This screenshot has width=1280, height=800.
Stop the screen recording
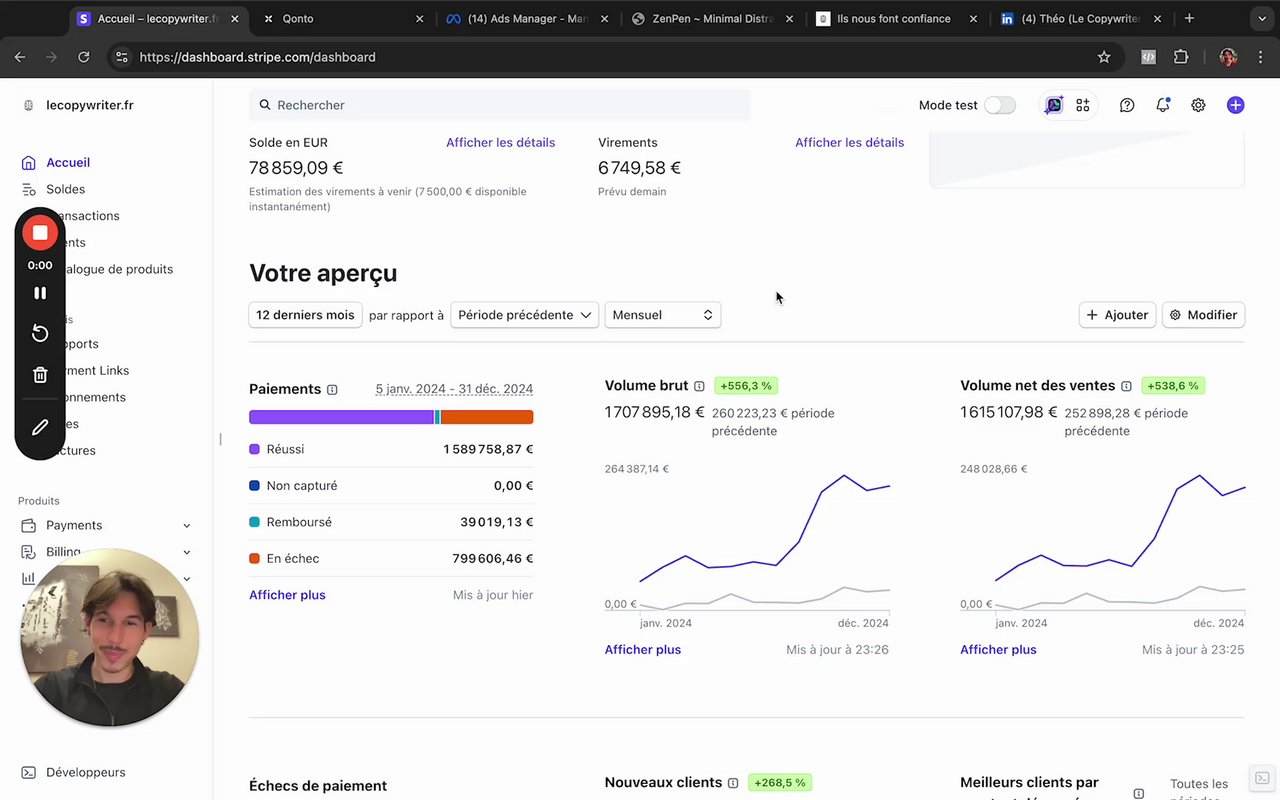tap(40, 233)
